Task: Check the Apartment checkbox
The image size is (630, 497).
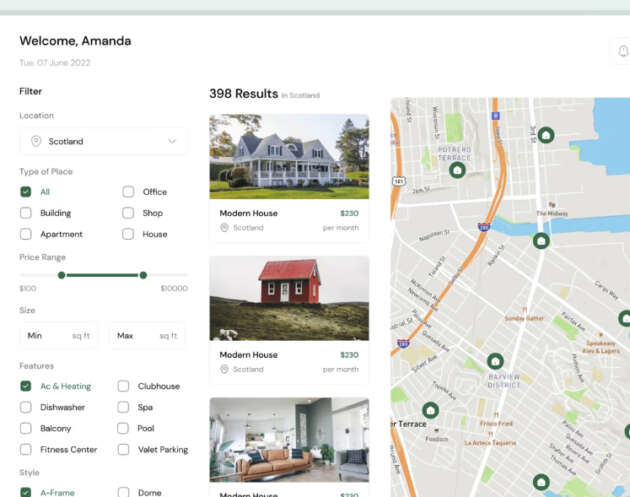Action: (x=26, y=234)
